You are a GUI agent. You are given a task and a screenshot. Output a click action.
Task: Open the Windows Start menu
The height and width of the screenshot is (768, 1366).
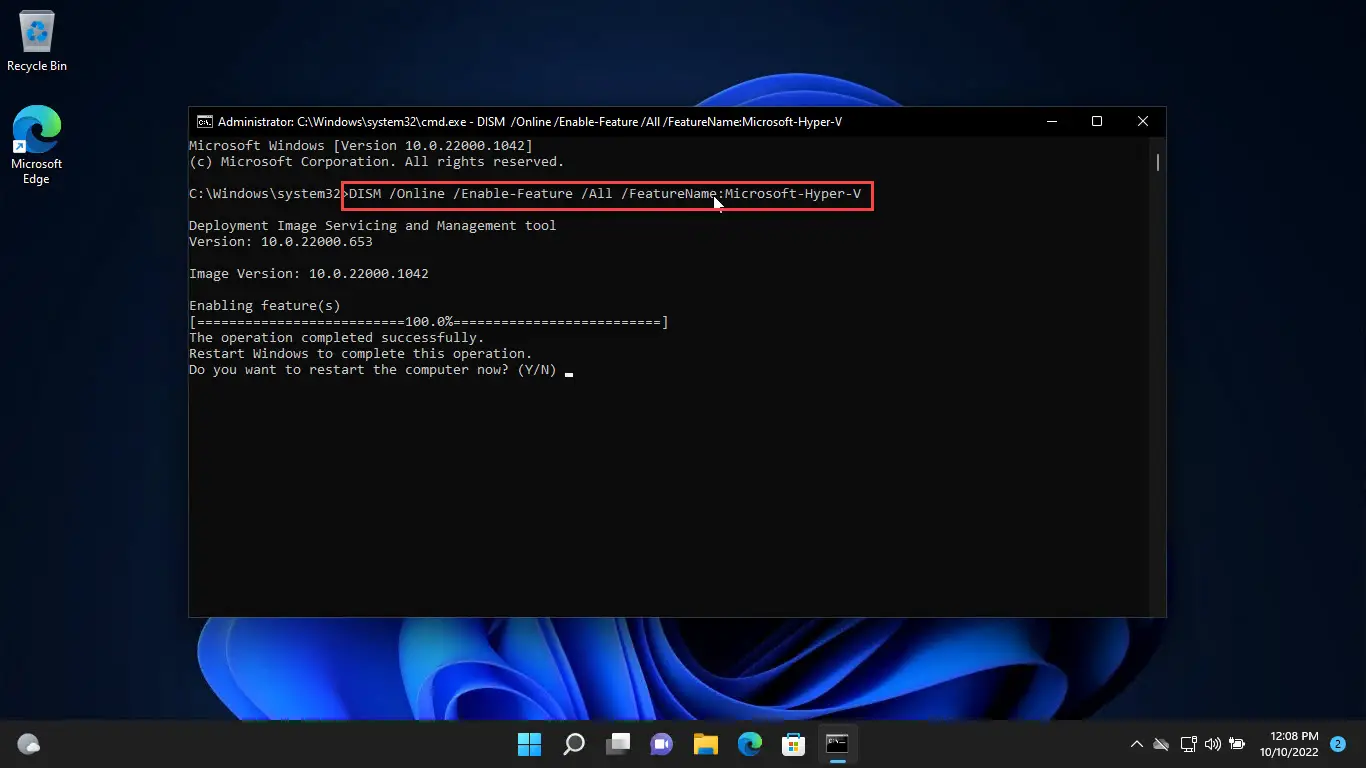tap(529, 744)
